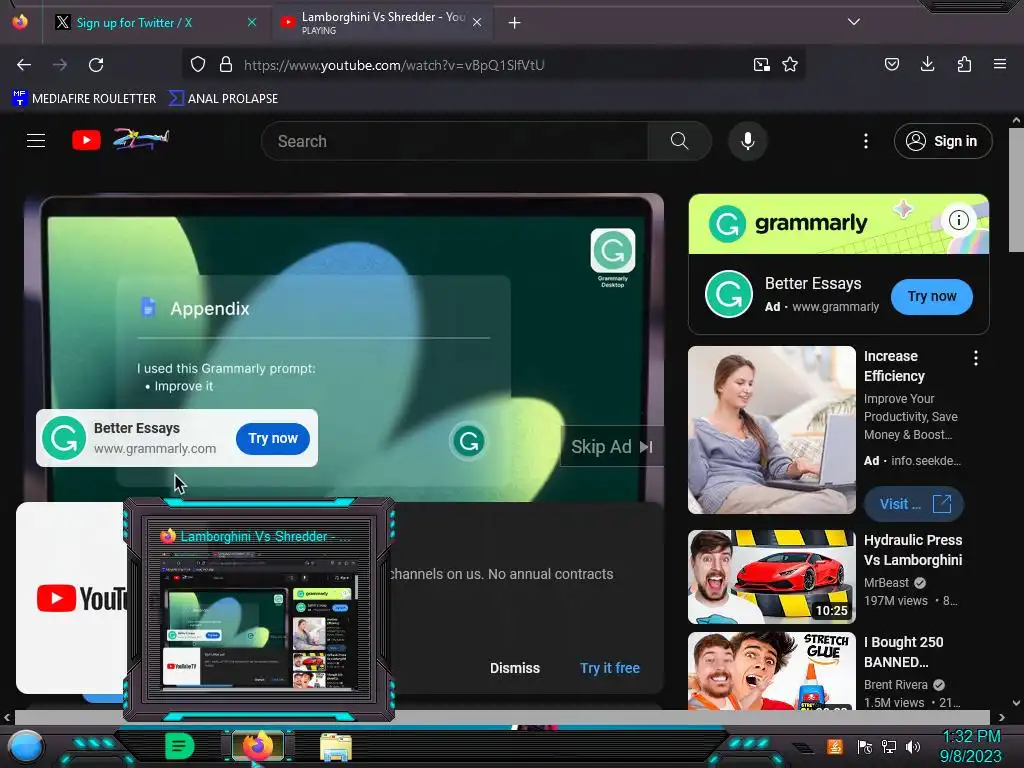Open Hydraulic Press Vs Lamborghini thumbnail

click(772, 577)
